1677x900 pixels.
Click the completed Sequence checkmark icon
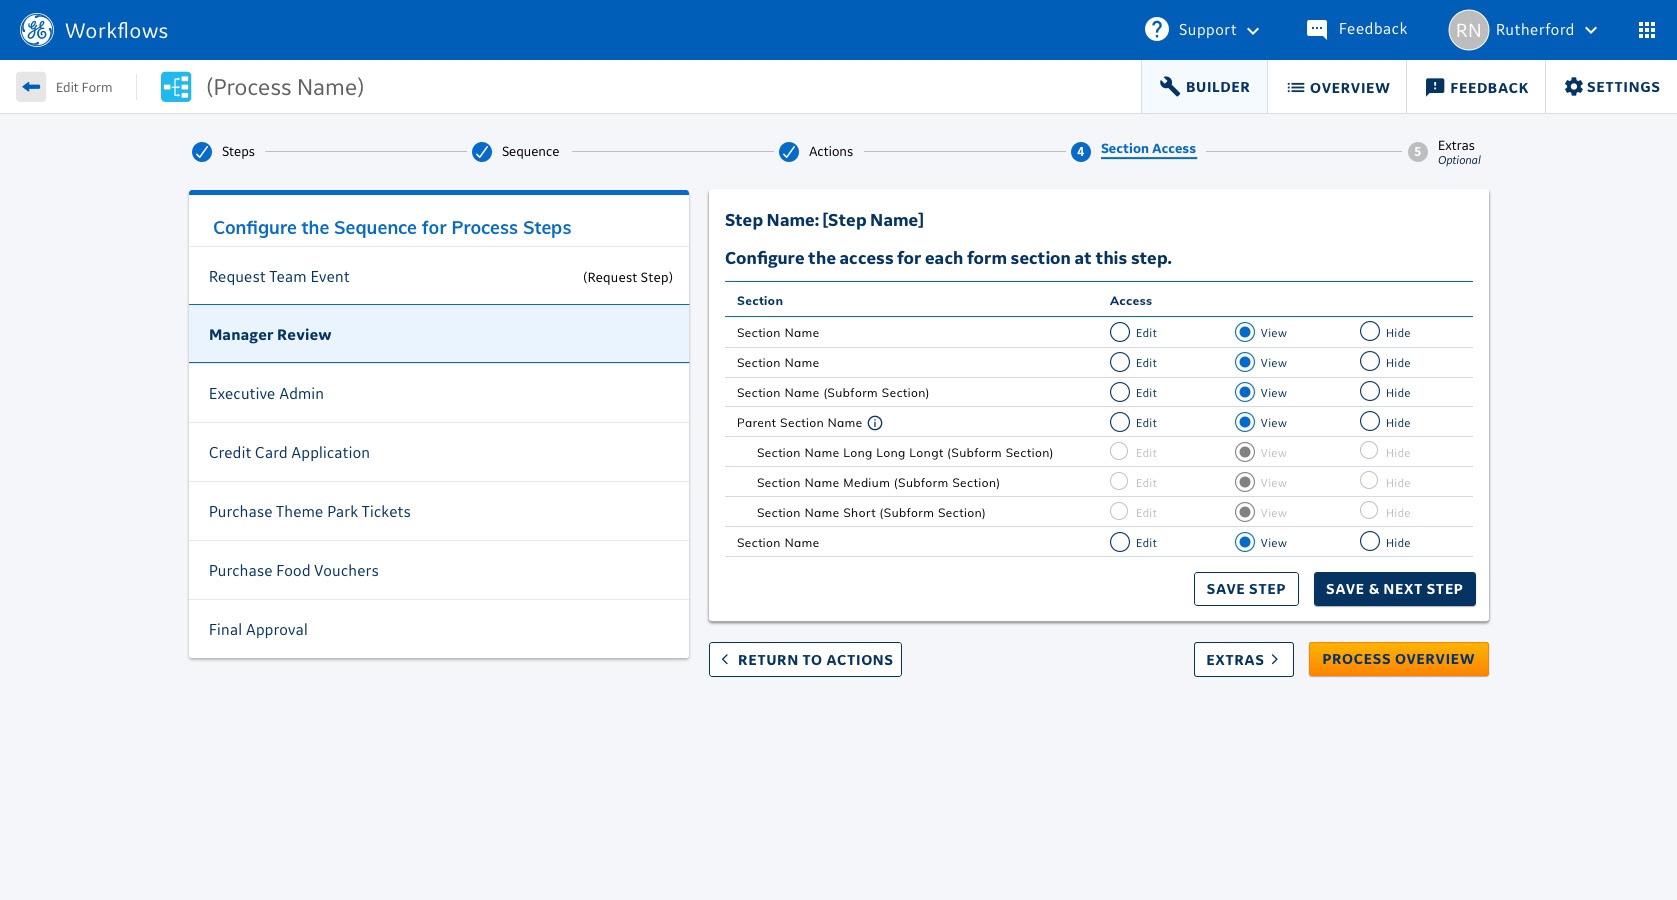pyautogui.click(x=482, y=152)
